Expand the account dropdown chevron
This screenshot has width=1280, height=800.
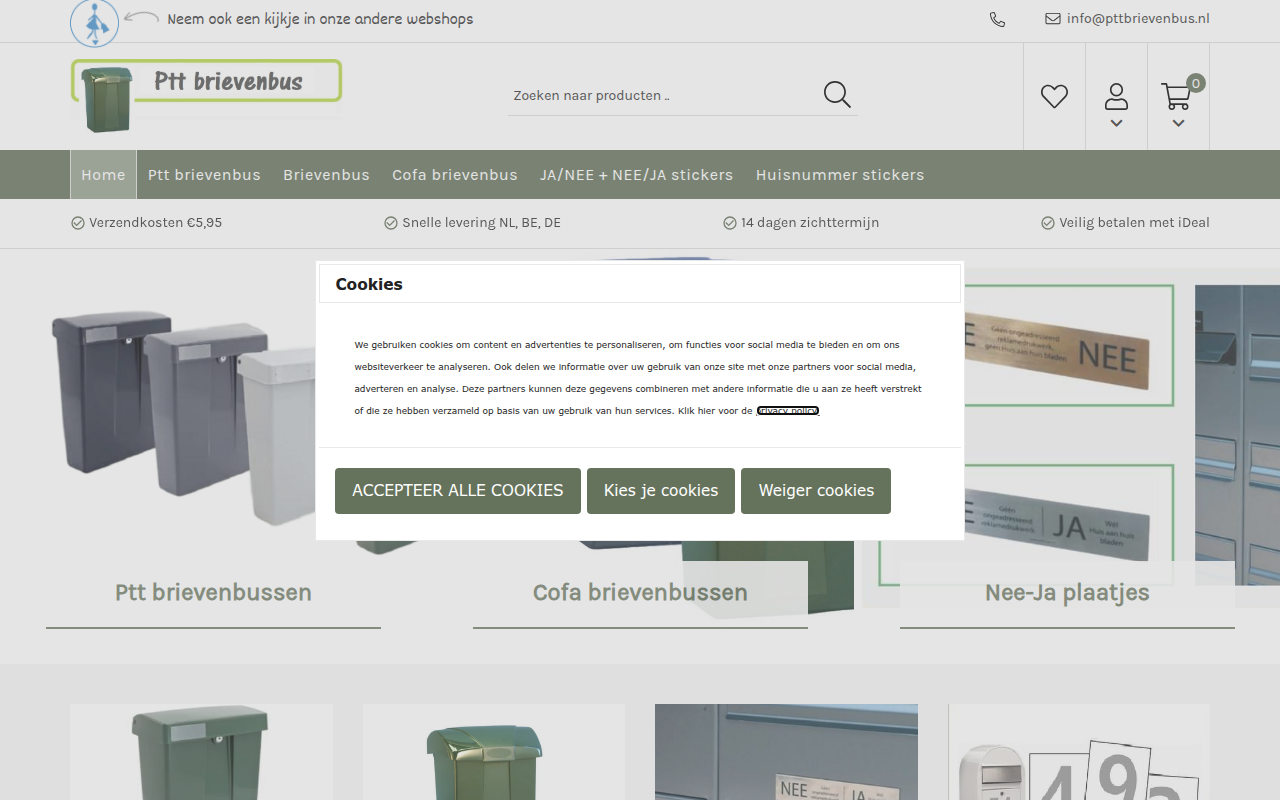point(1116,123)
